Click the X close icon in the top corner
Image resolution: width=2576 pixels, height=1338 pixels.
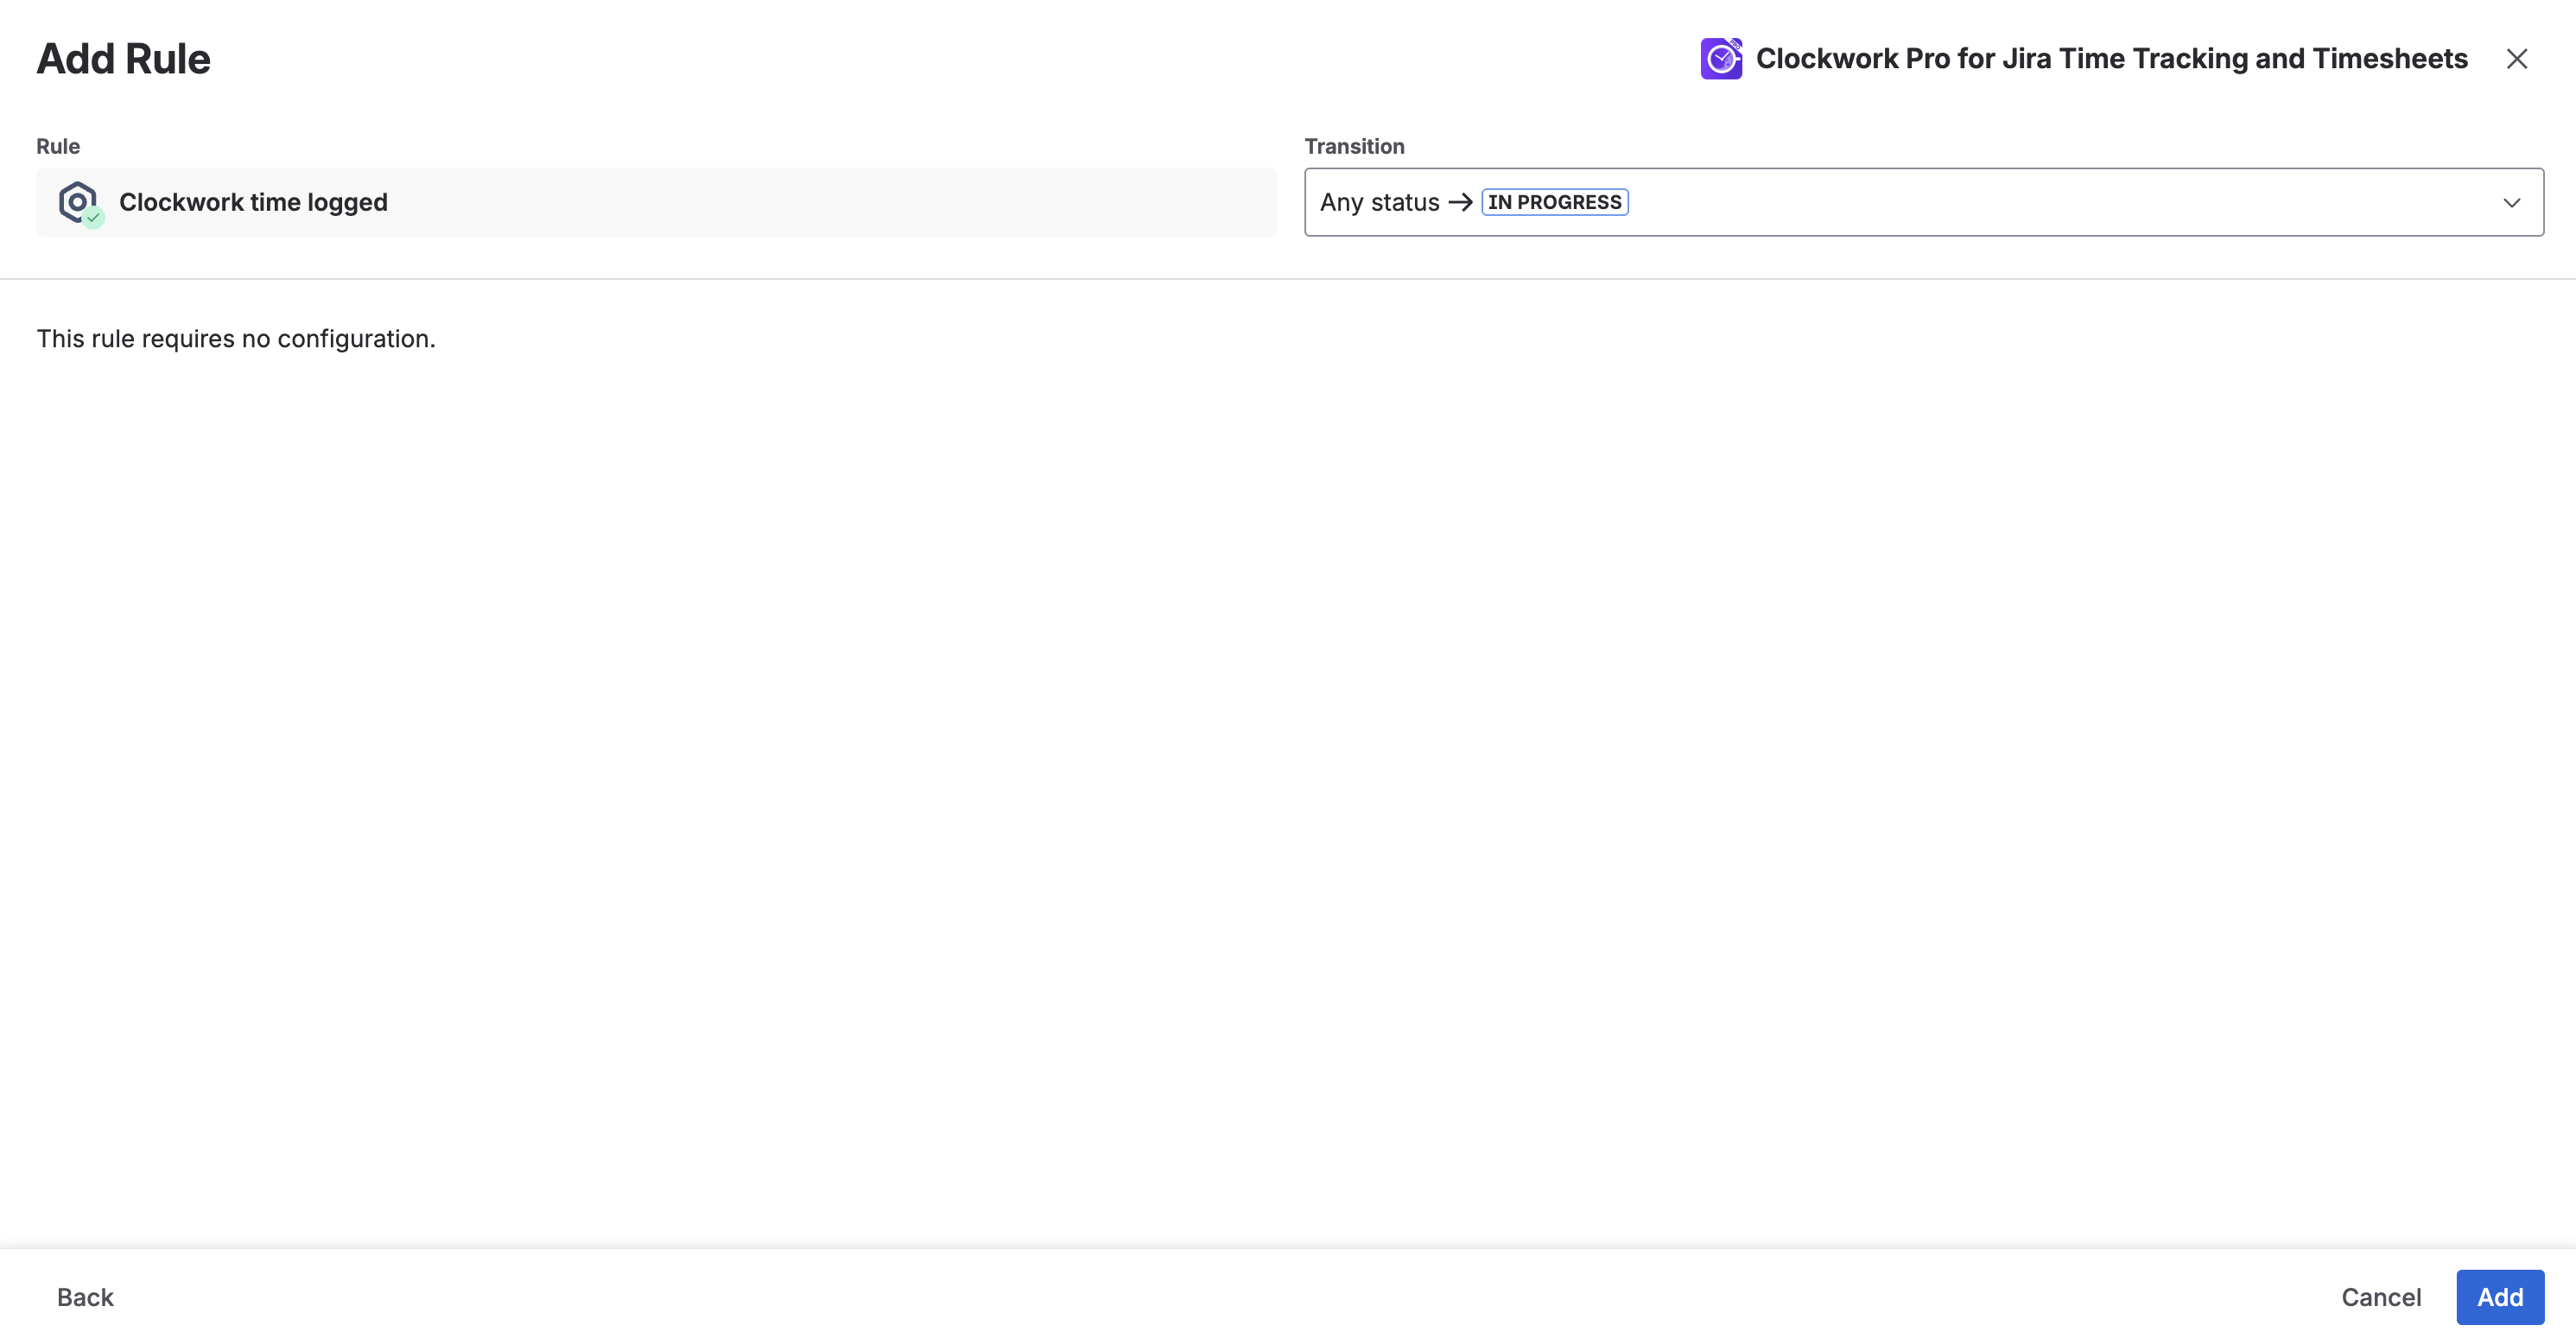click(x=2516, y=58)
